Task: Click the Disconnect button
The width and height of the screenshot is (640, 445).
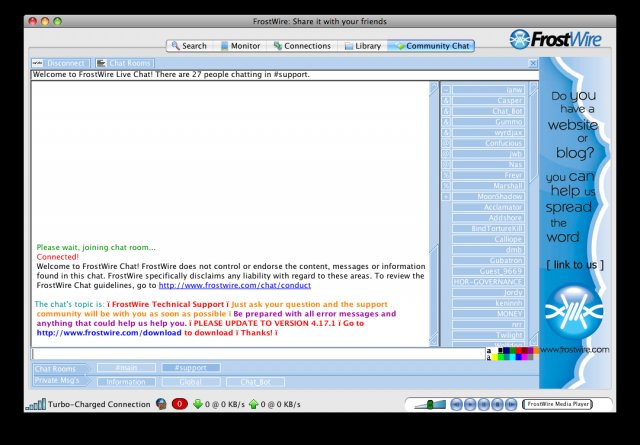Action: tap(60, 63)
